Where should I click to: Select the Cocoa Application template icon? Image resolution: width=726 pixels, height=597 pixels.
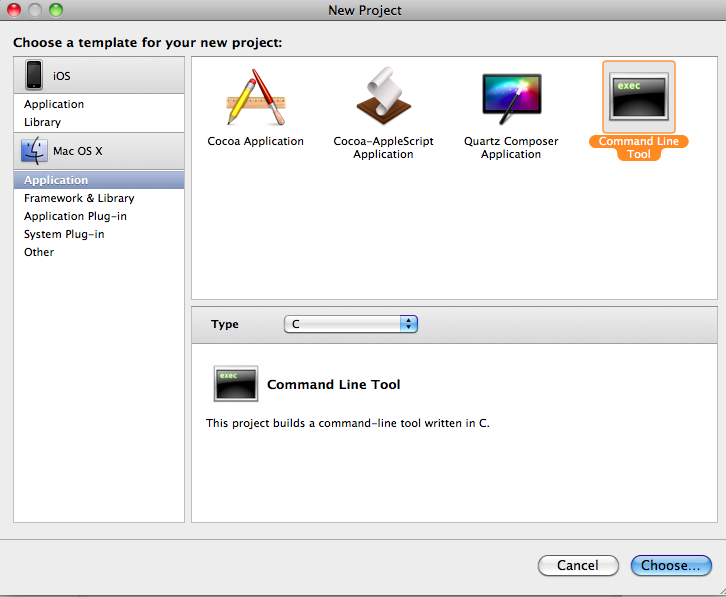256,97
